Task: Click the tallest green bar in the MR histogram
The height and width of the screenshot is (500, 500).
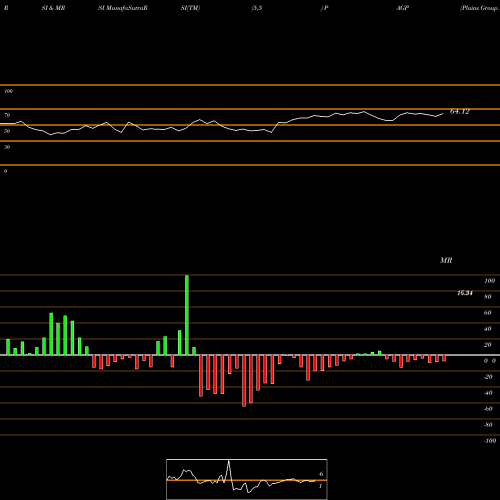Action: 187,315
